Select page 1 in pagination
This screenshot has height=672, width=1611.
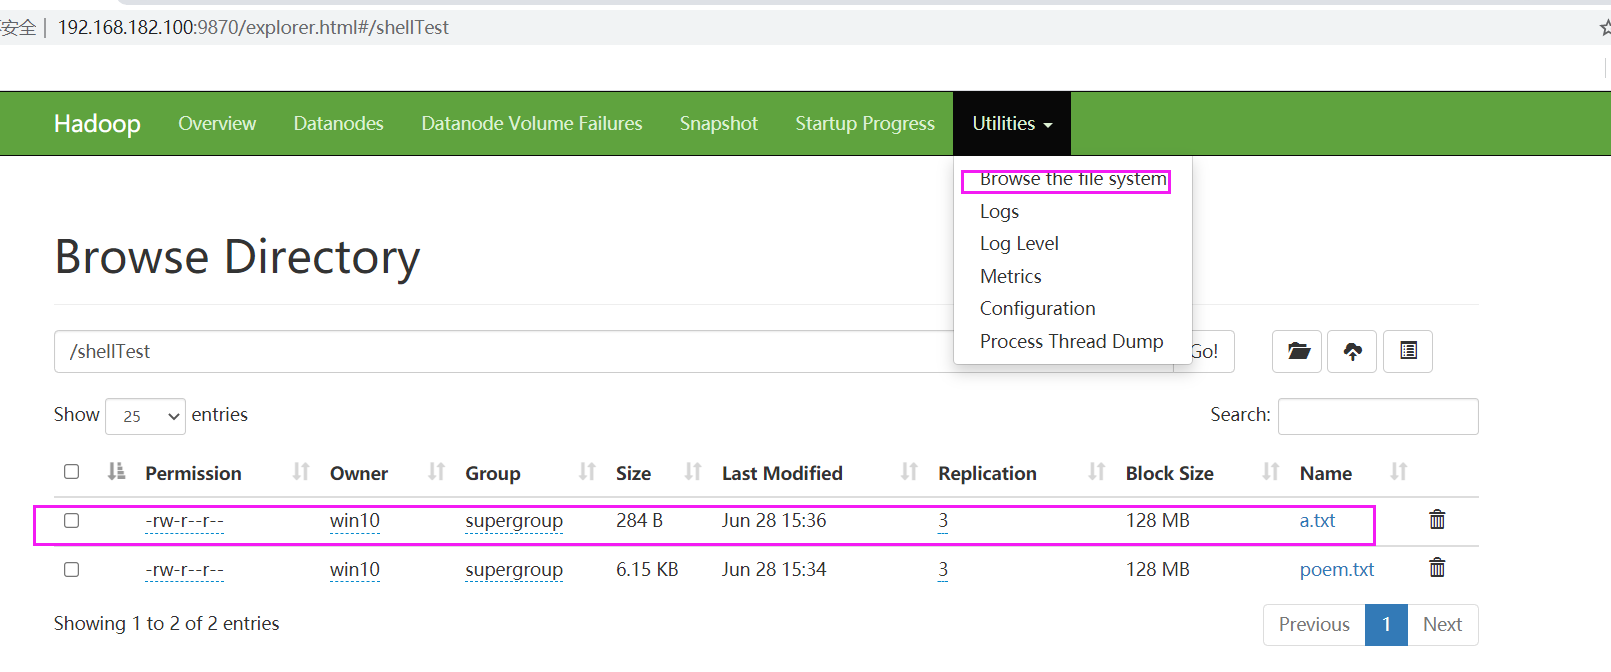tap(1386, 624)
